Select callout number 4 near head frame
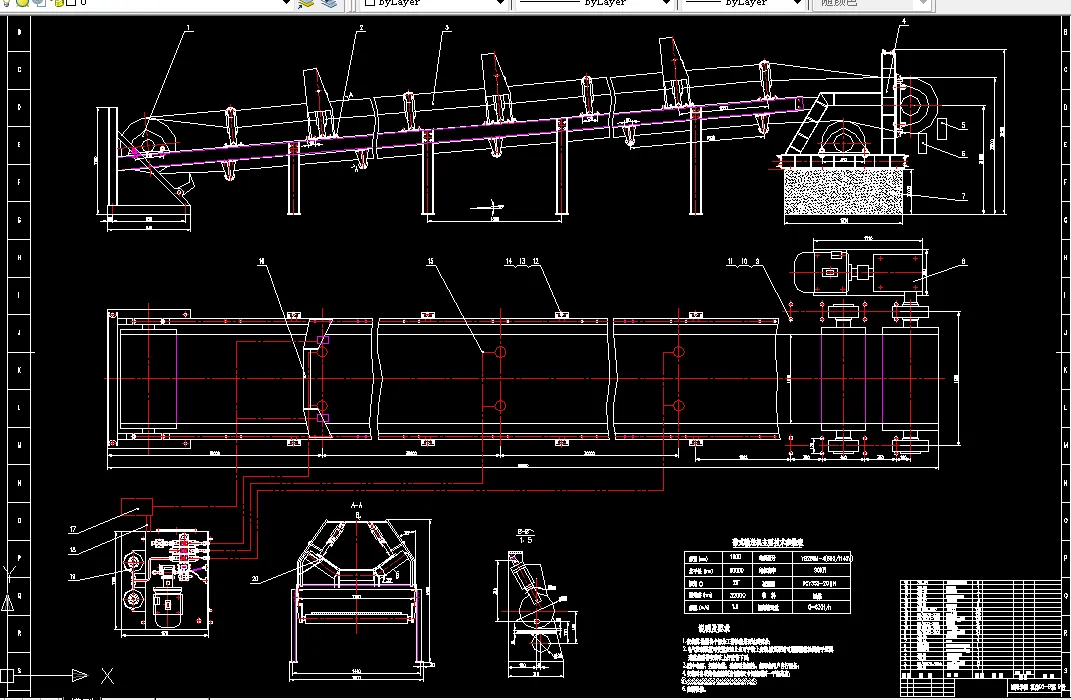This screenshot has width=1071, height=700. tap(904, 22)
